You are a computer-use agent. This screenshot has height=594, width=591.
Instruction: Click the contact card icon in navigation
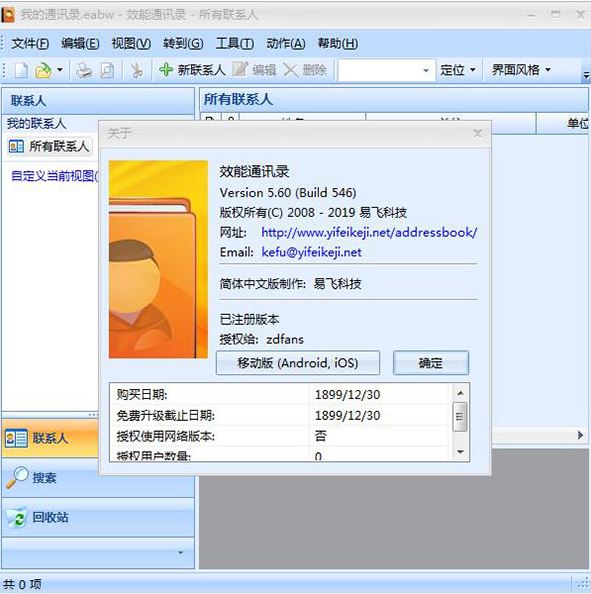coord(16,438)
